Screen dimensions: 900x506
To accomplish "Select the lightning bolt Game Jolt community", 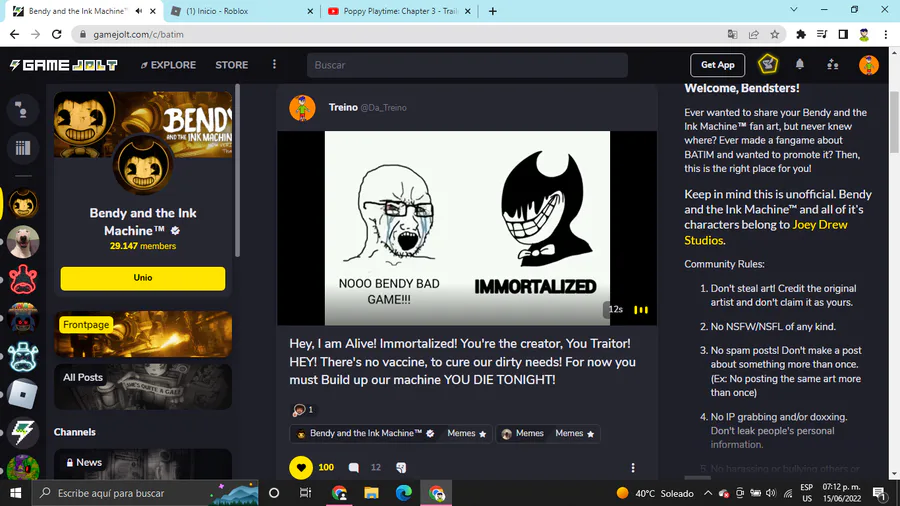I will coord(23,432).
